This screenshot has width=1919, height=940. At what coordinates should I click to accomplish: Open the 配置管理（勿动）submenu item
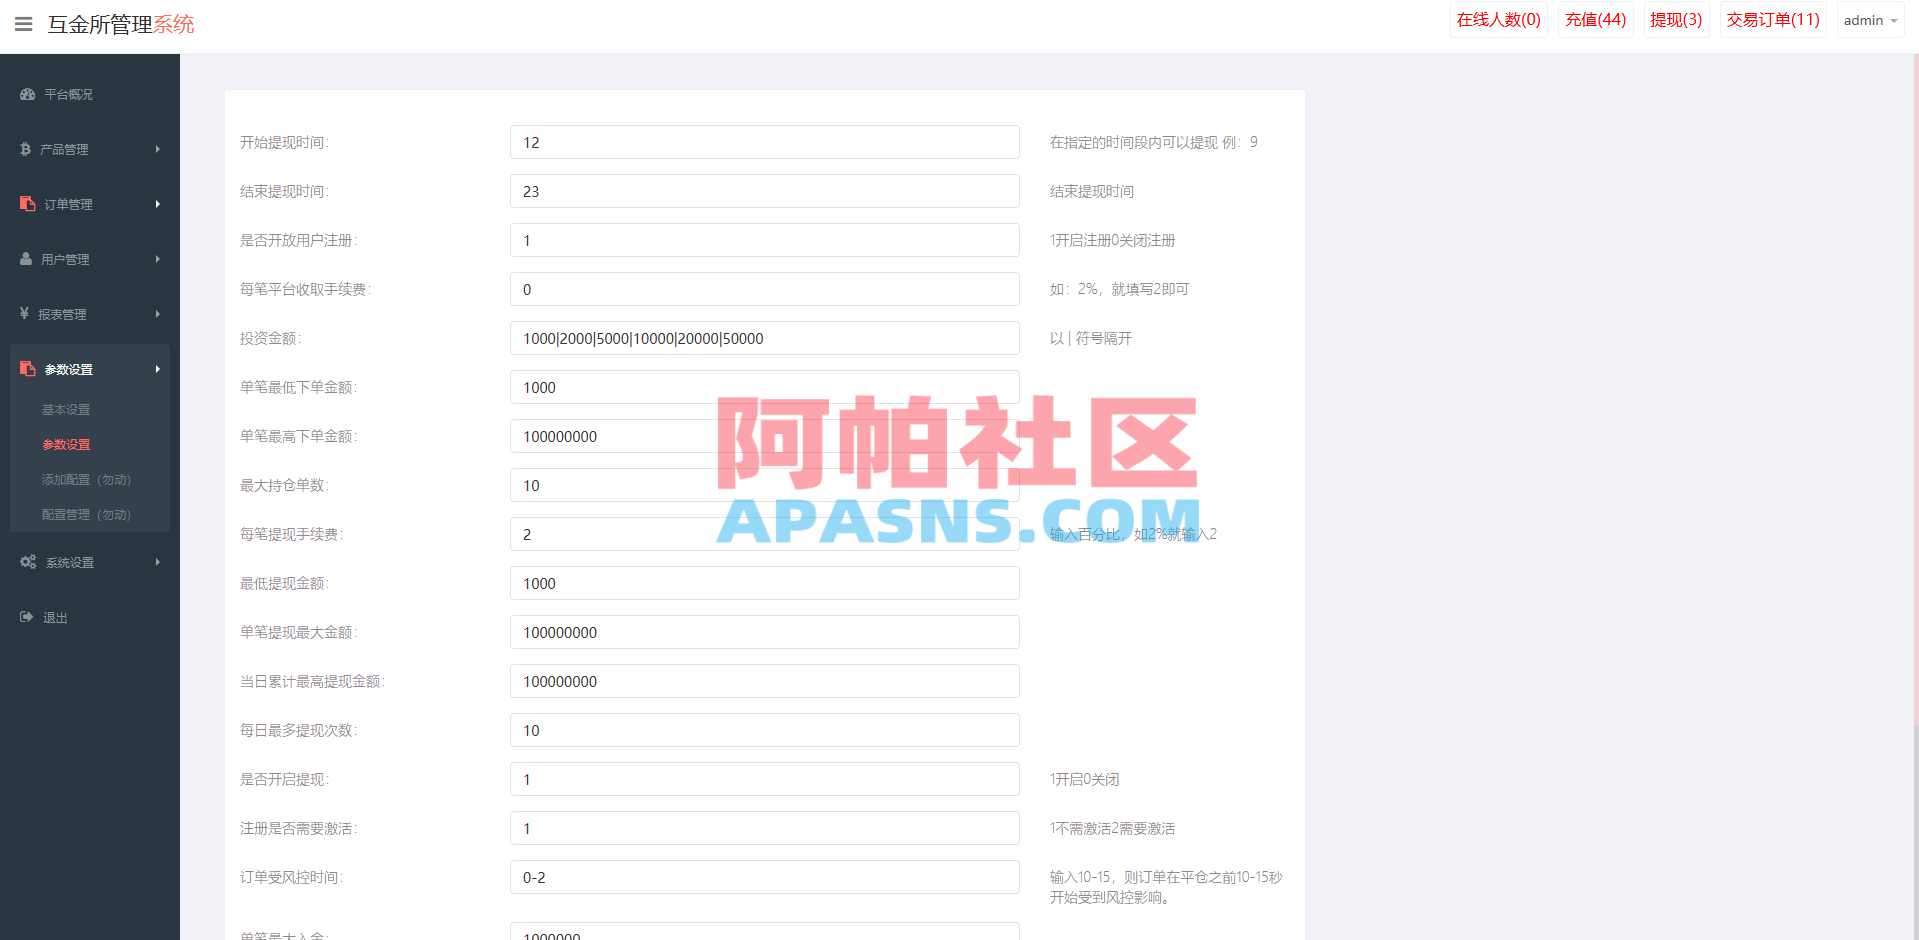coord(86,514)
